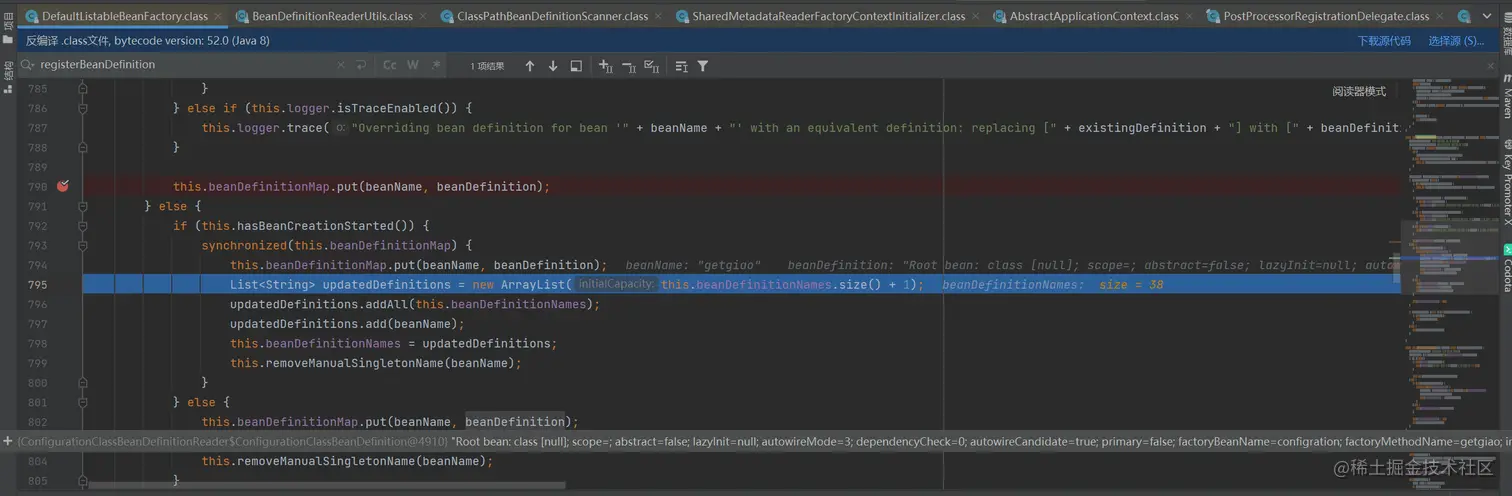Open SharedMetadataReaderFactoryContextInitializer.class tab
Image resolution: width=1512 pixels, height=496 pixels.
829,16
